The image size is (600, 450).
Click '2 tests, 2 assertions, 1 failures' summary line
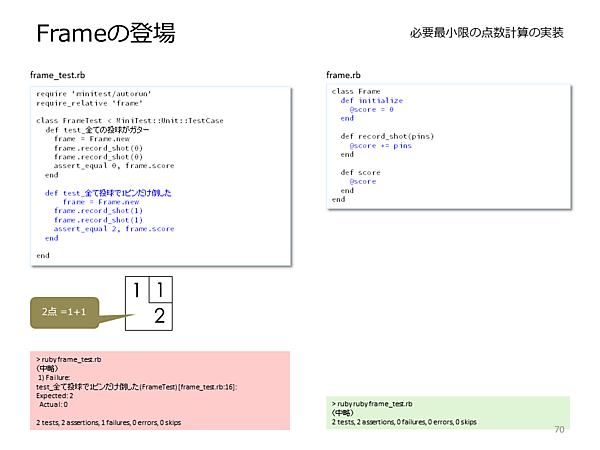(x=109, y=422)
